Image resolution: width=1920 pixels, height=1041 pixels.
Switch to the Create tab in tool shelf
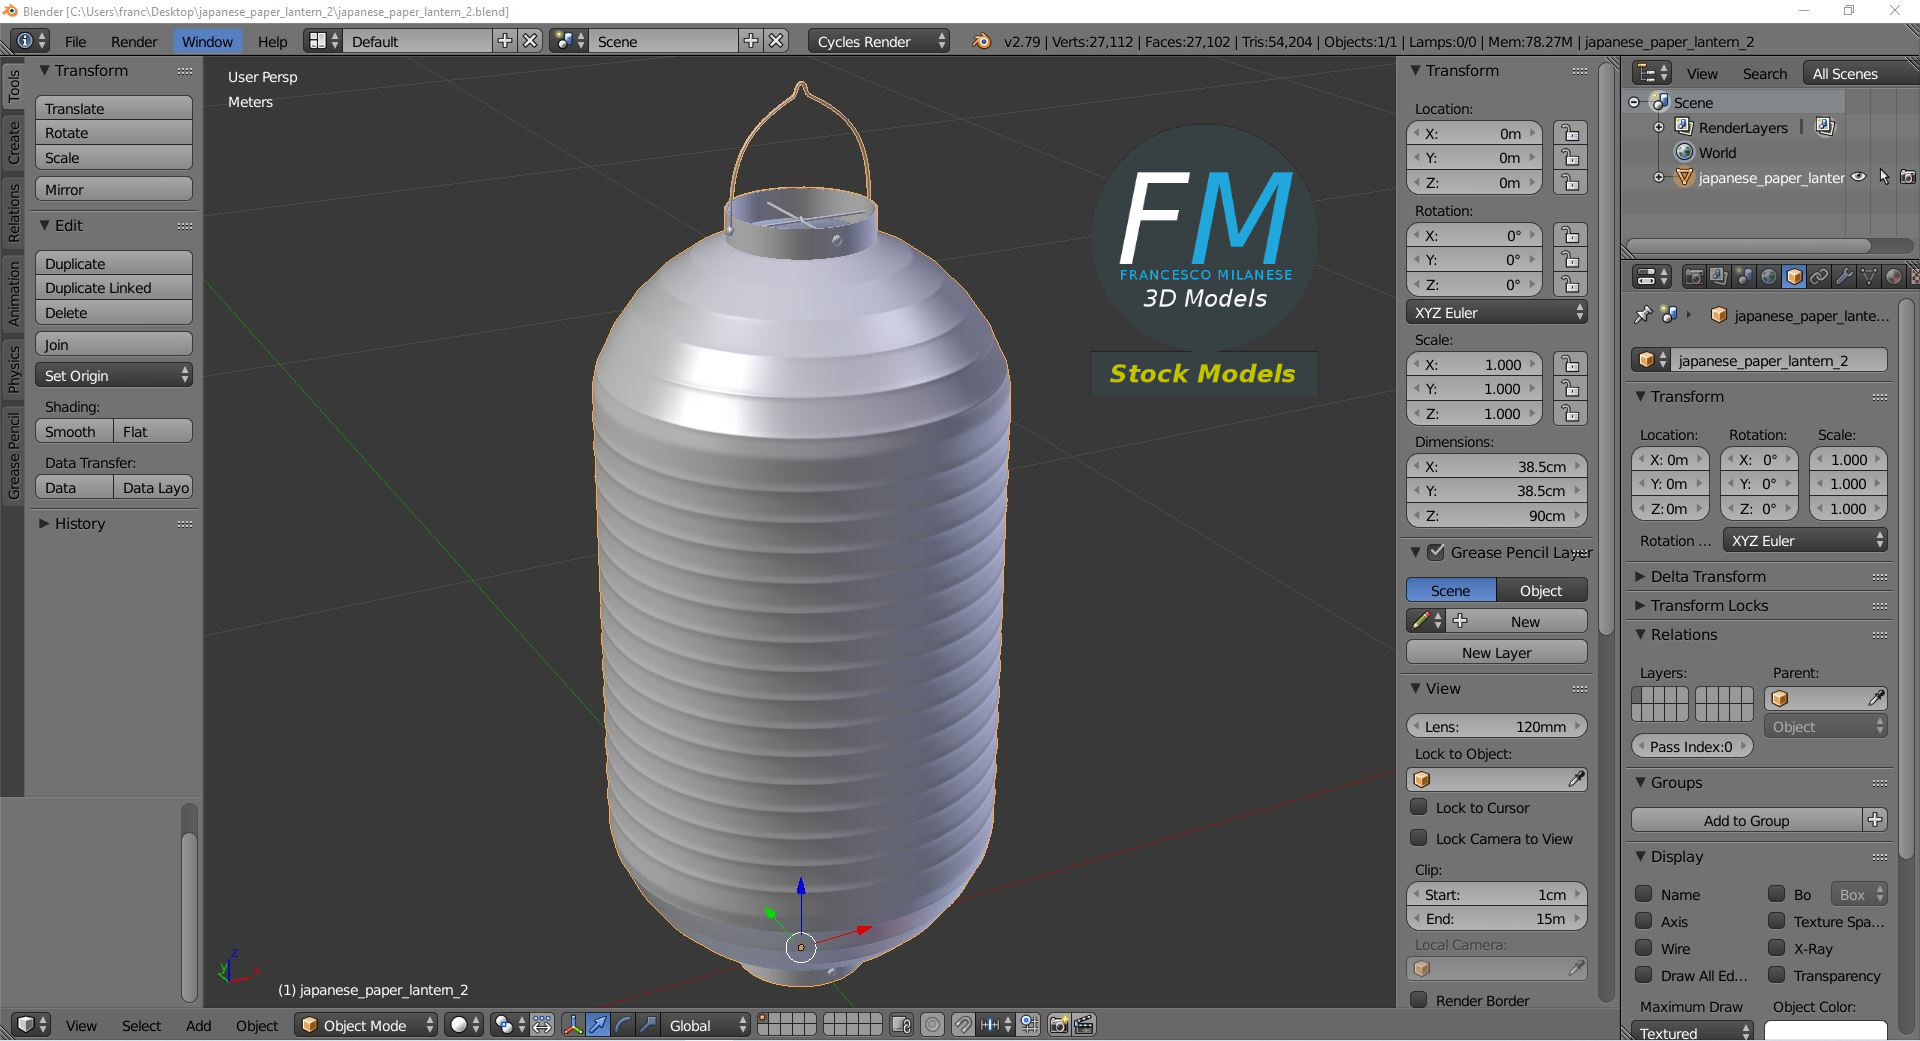pos(13,142)
